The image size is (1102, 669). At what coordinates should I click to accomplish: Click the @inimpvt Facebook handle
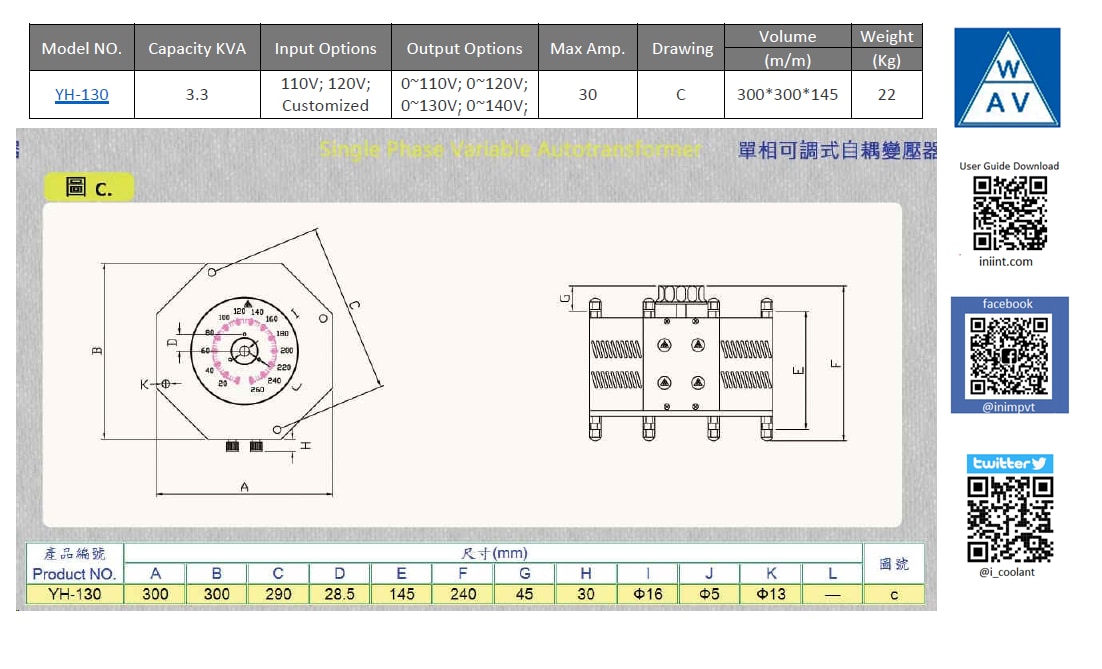(x=1008, y=406)
